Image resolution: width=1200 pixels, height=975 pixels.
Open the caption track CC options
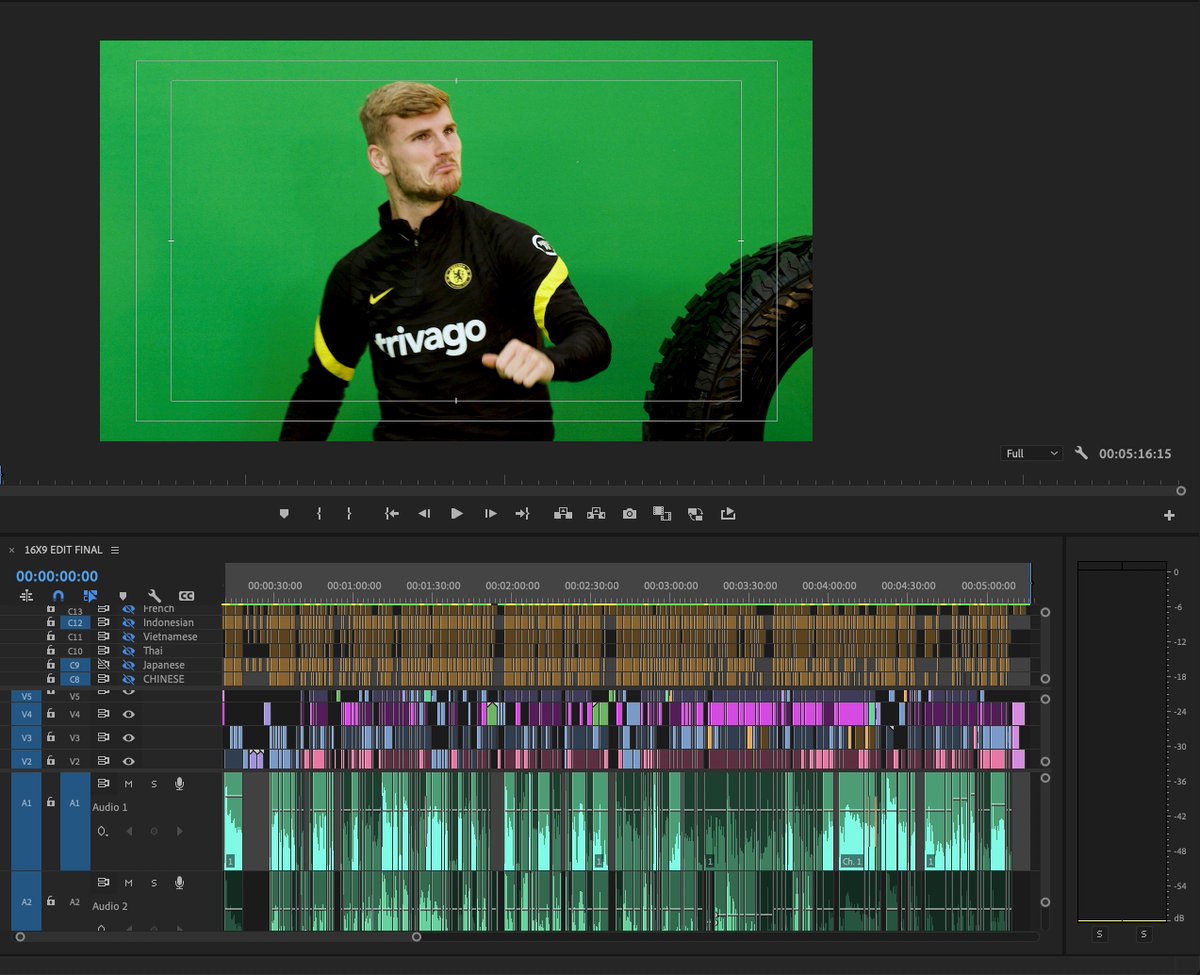click(x=186, y=596)
